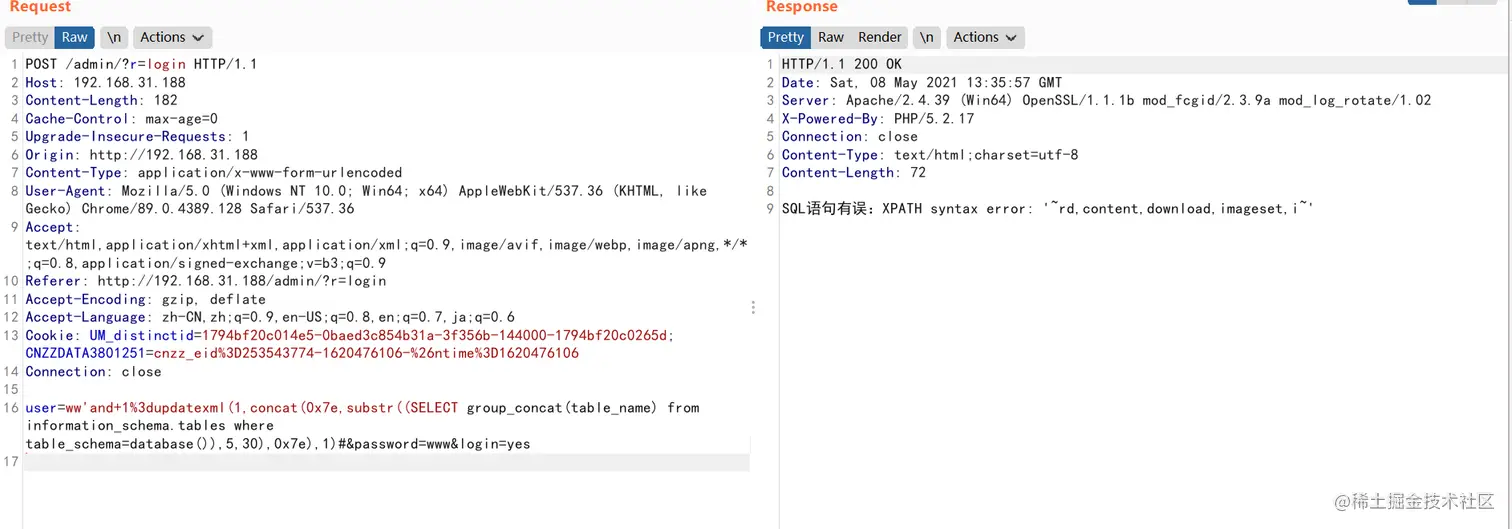Click "Connection: close" in the Request panel
Viewport: 1512px width, 529px height.
[93, 371]
